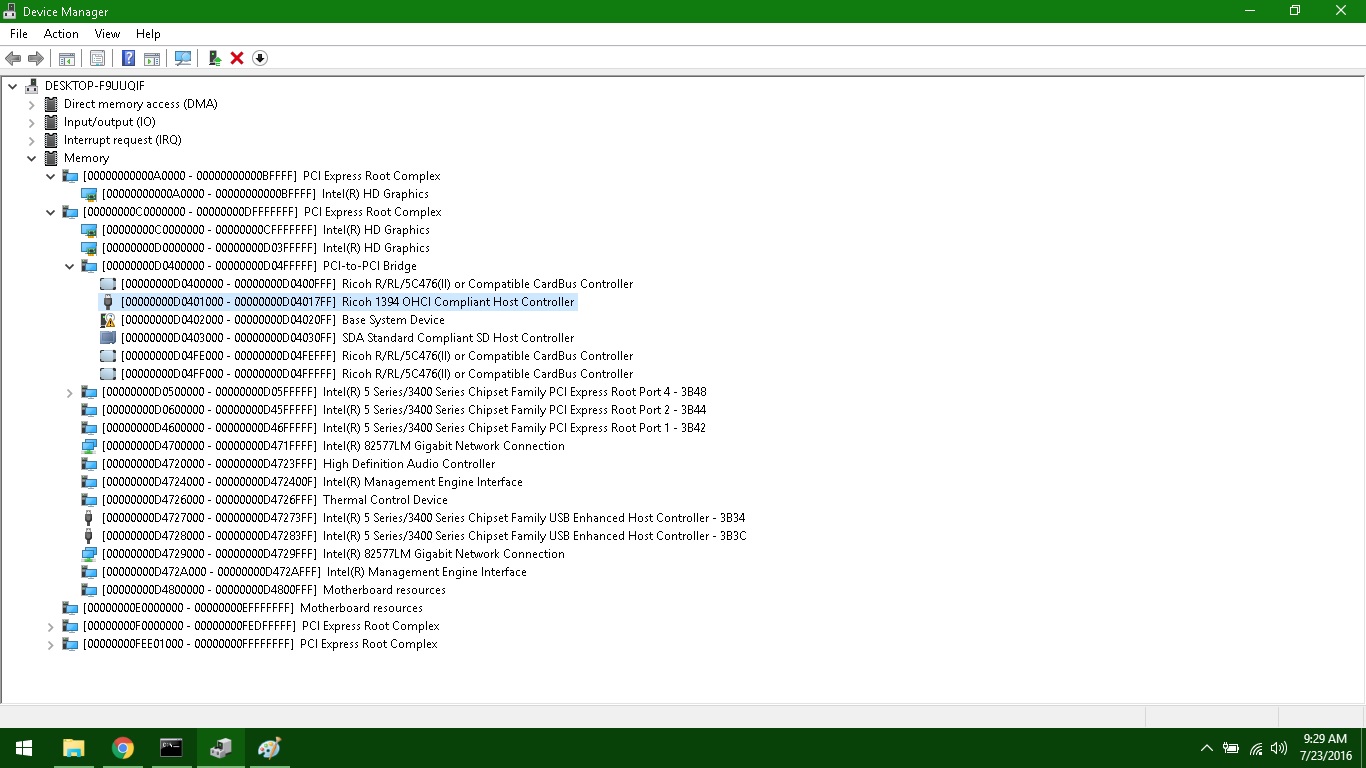Click the computer icon next to DESKTOP-F9UUQIF
1366x768 pixels.
click(32, 86)
